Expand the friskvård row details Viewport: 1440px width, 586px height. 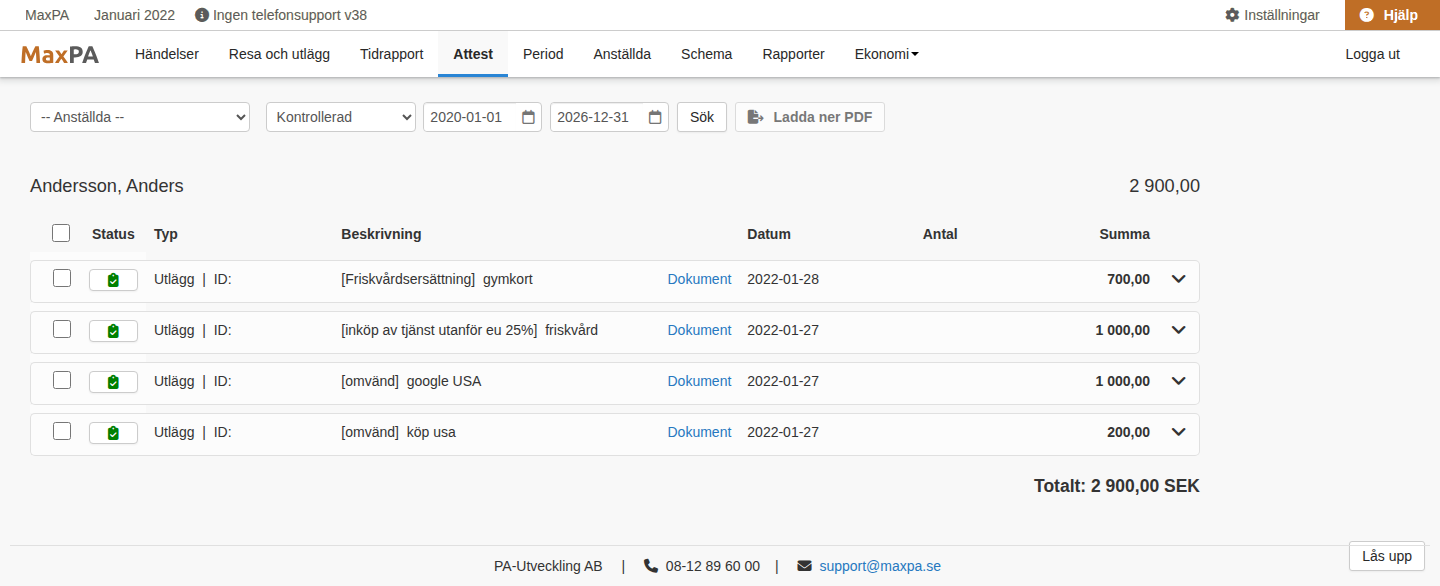pos(1178,330)
